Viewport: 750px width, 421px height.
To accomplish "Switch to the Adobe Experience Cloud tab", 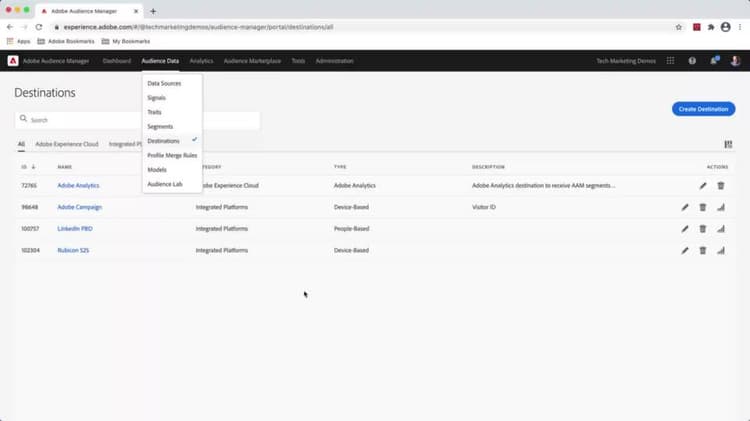I will coord(66,144).
